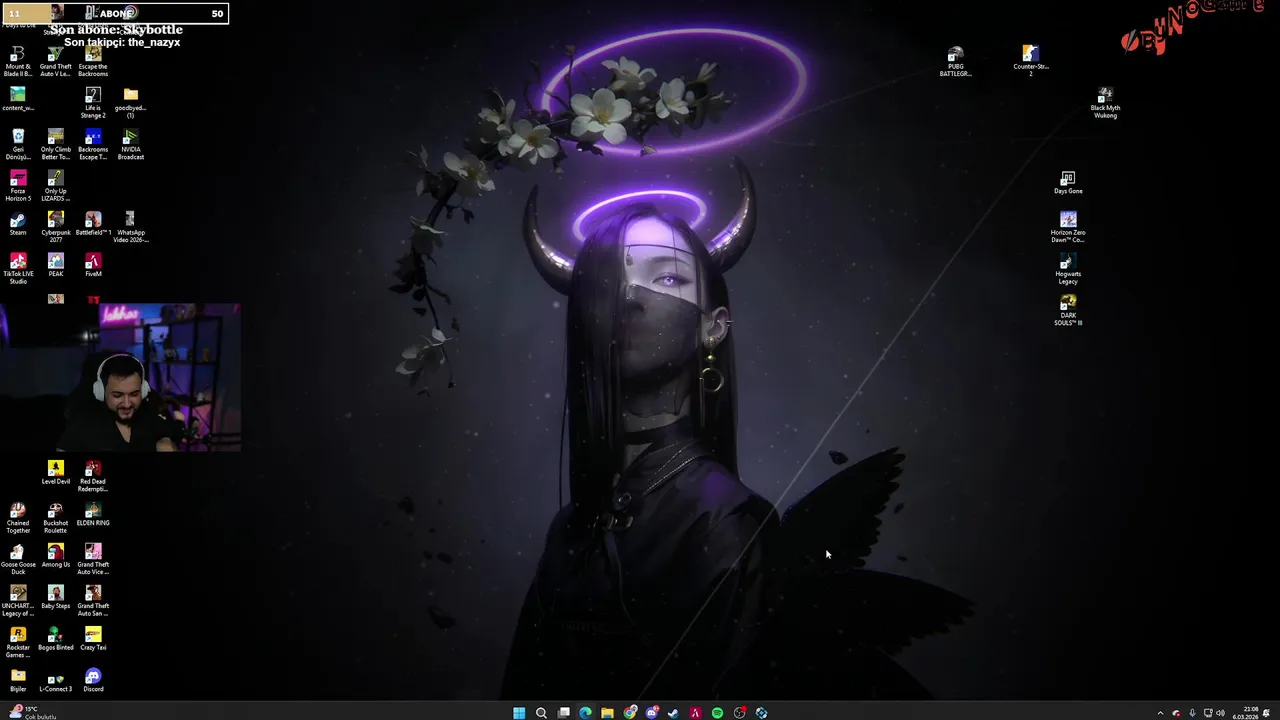
Task: Launch Only Climb Better Together shortcut
Action: click(56, 145)
